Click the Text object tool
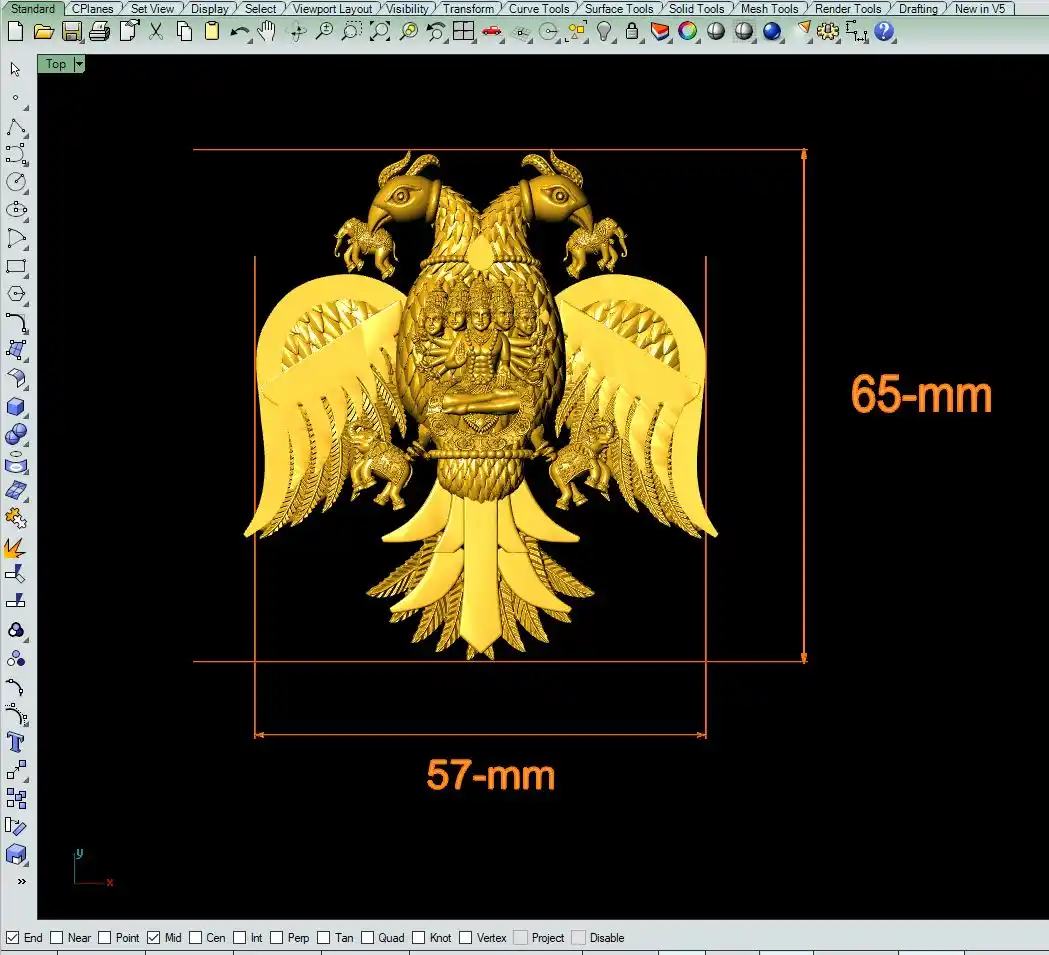The width and height of the screenshot is (1049, 955). click(x=16, y=742)
